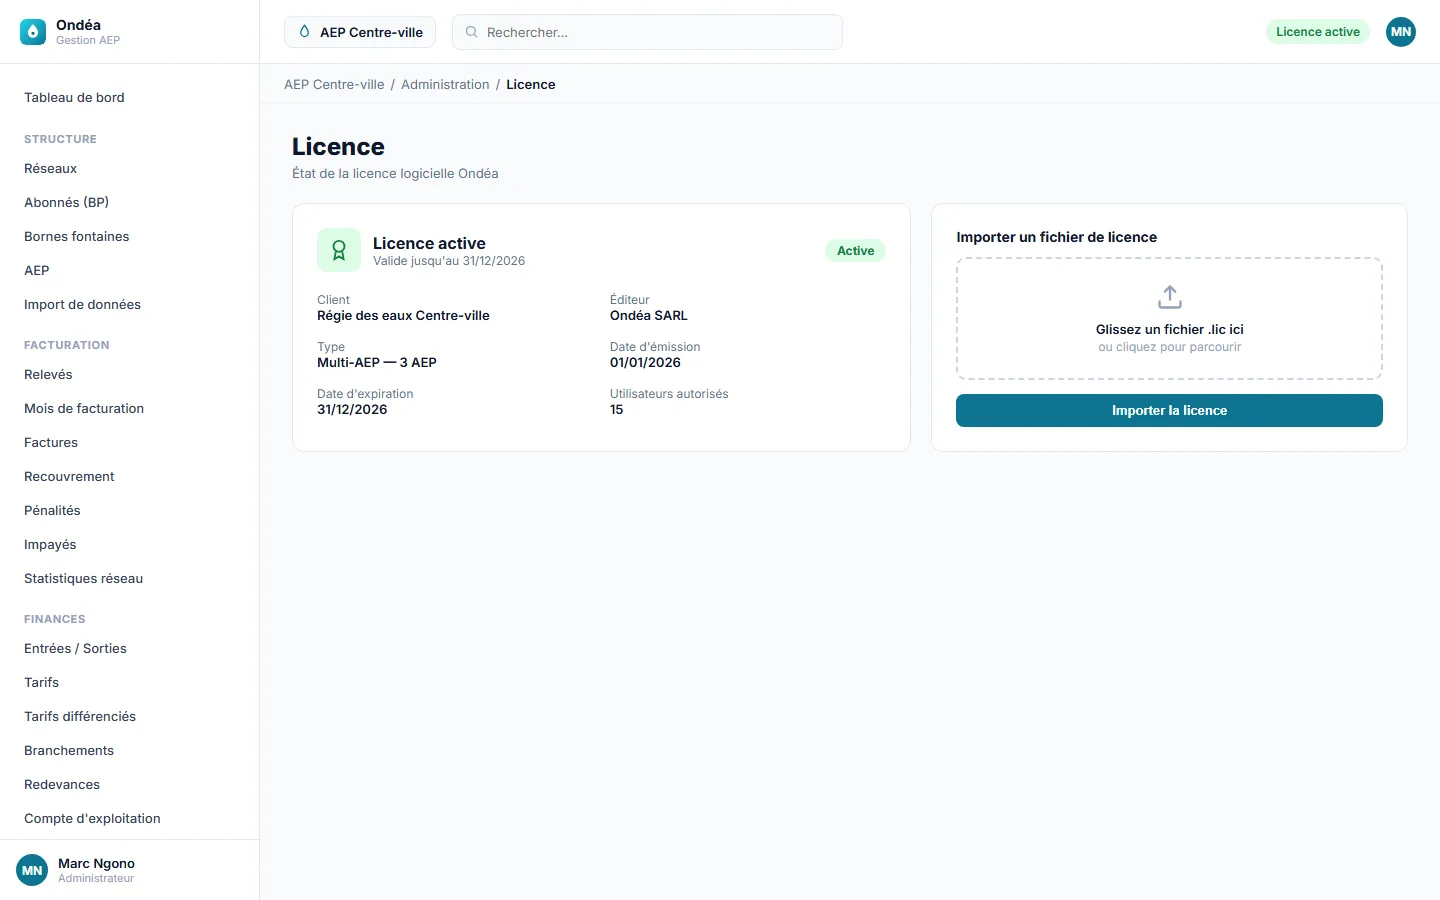
Task: Click the Date d'expiration value 31/12/2026
Action: coord(352,410)
